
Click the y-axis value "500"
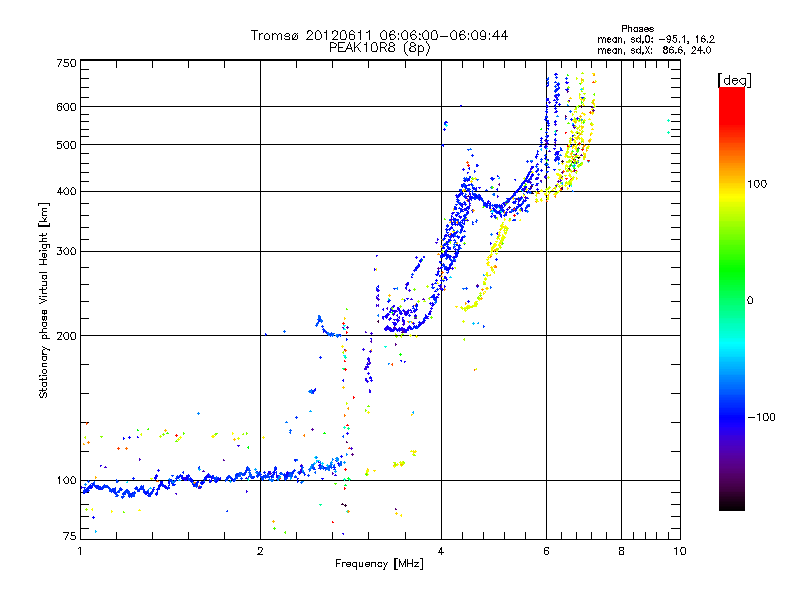[x=67, y=145]
